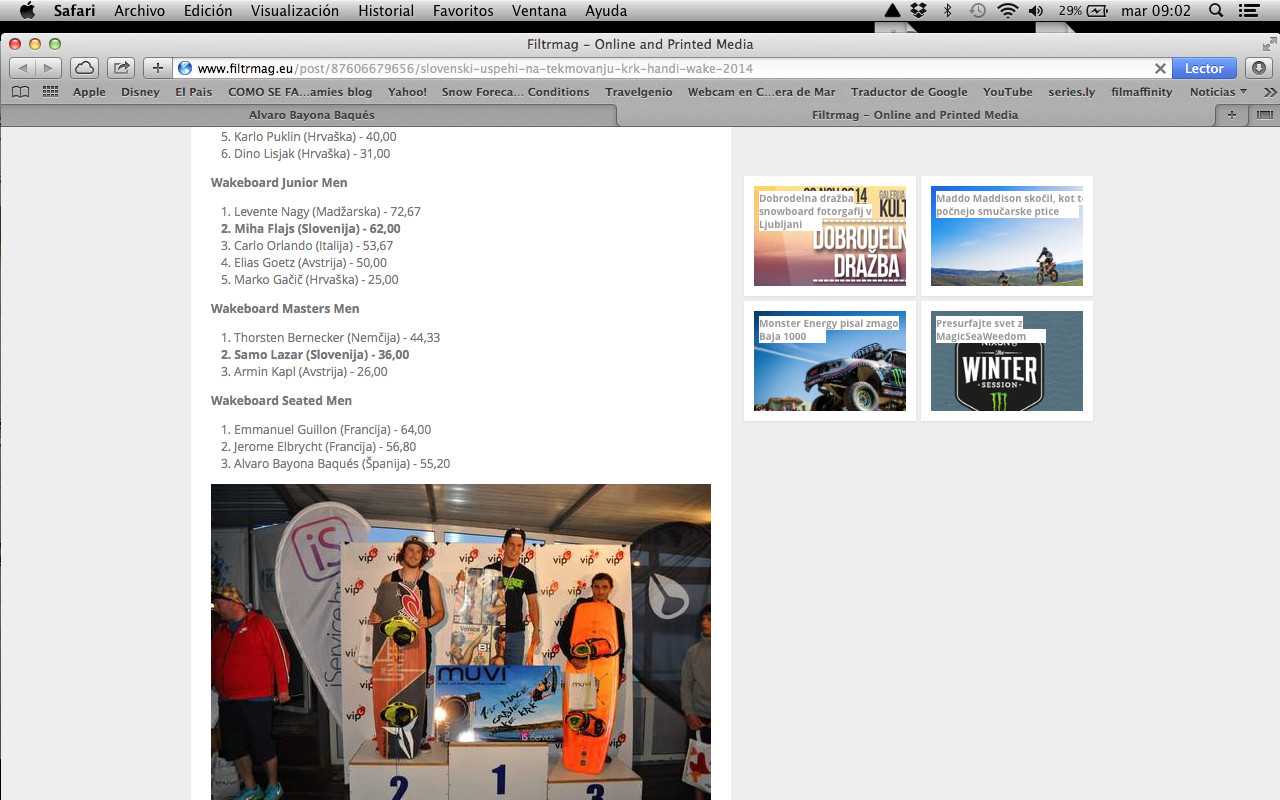This screenshot has height=800, width=1280.
Task: Open iCloud Tabs cloud button
Action: (x=84, y=68)
